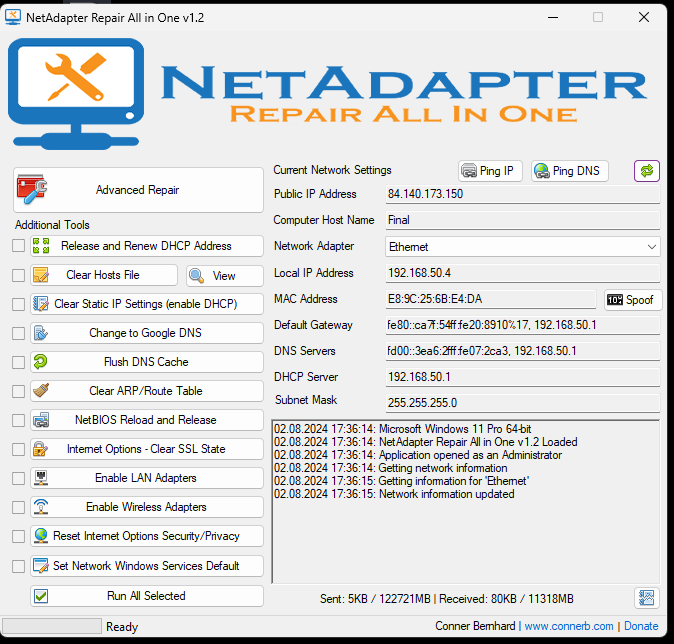Click the DNS Servers field
The height and width of the screenshot is (644, 674).
(x=523, y=351)
